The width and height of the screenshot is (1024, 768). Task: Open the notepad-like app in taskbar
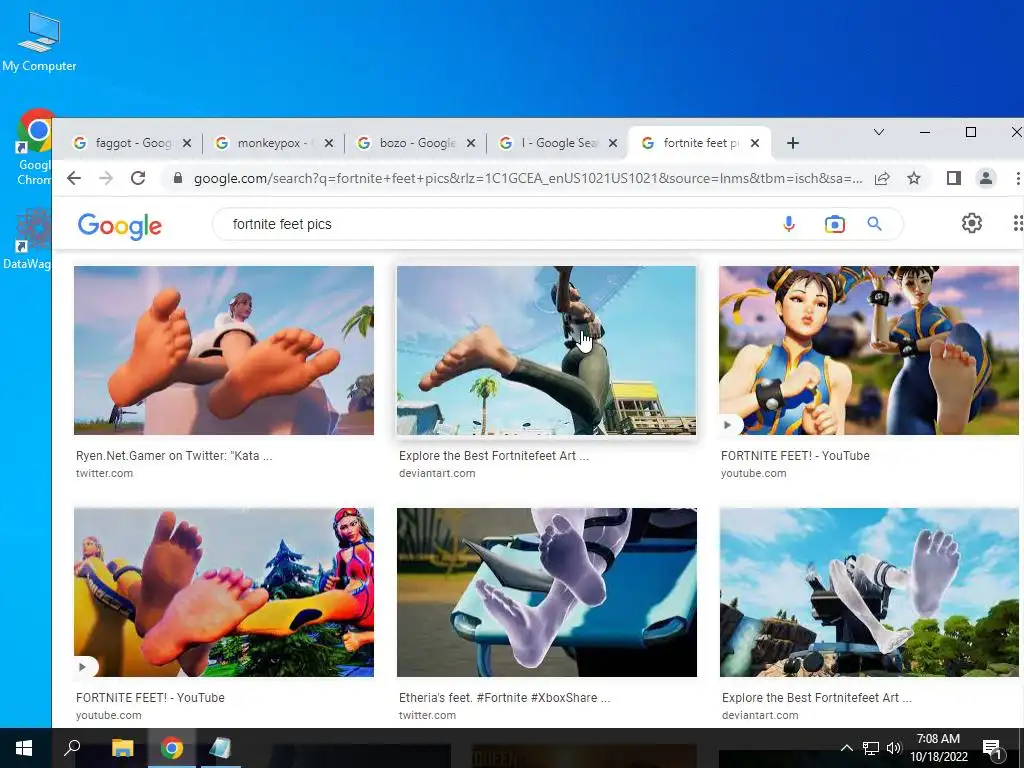point(220,748)
